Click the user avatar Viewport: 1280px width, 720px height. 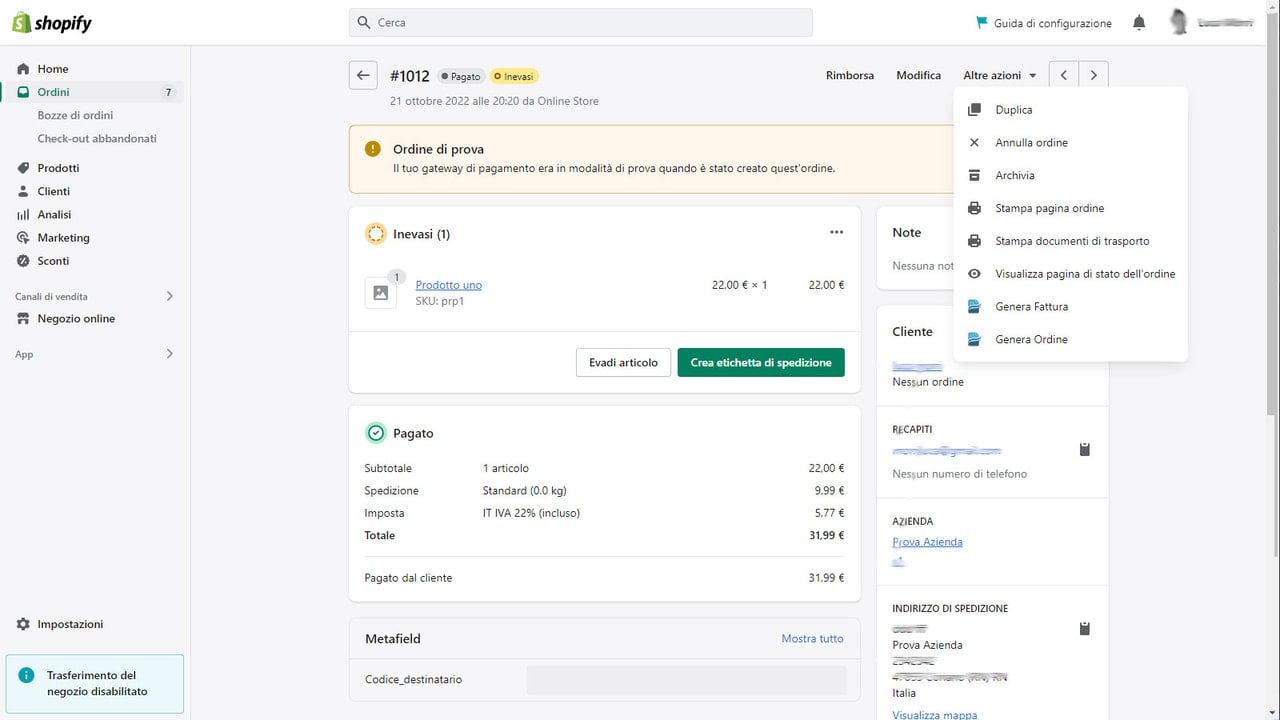tap(1179, 22)
